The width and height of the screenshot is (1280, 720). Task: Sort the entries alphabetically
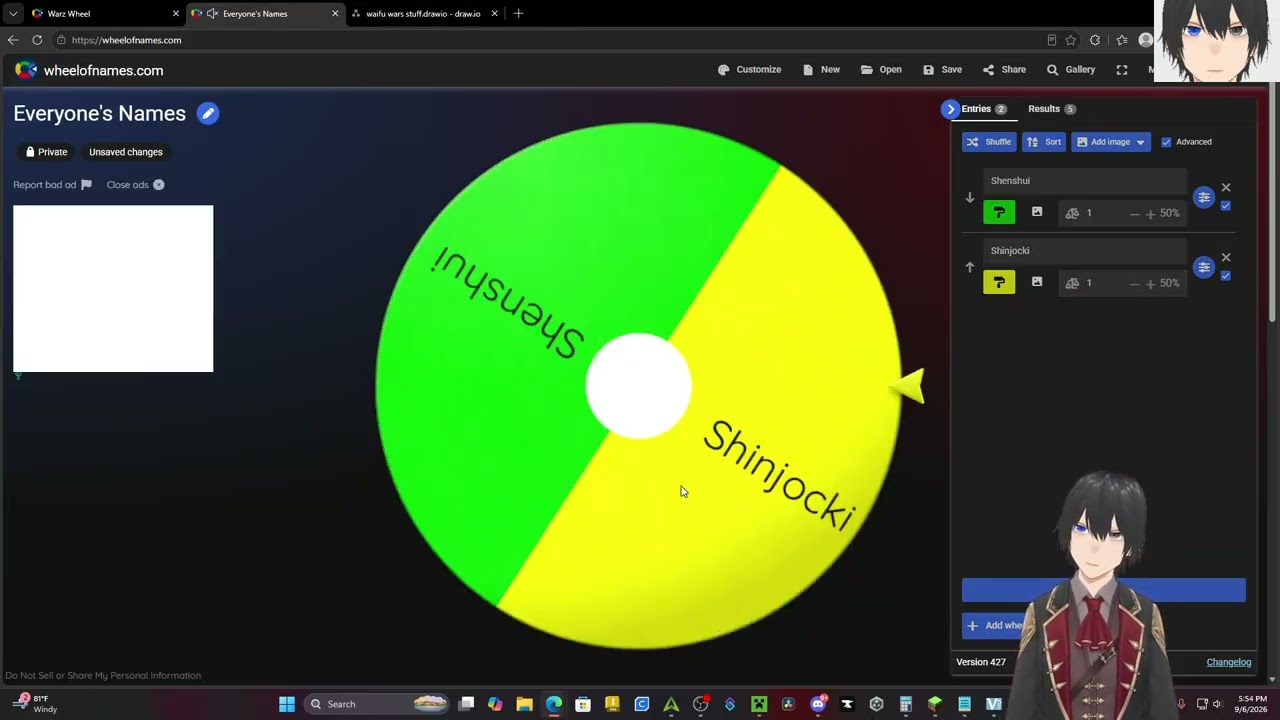click(1044, 142)
